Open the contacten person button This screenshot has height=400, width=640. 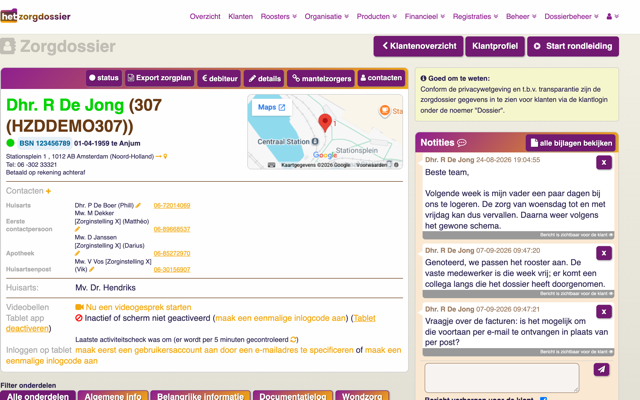pyautogui.click(x=381, y=78)
